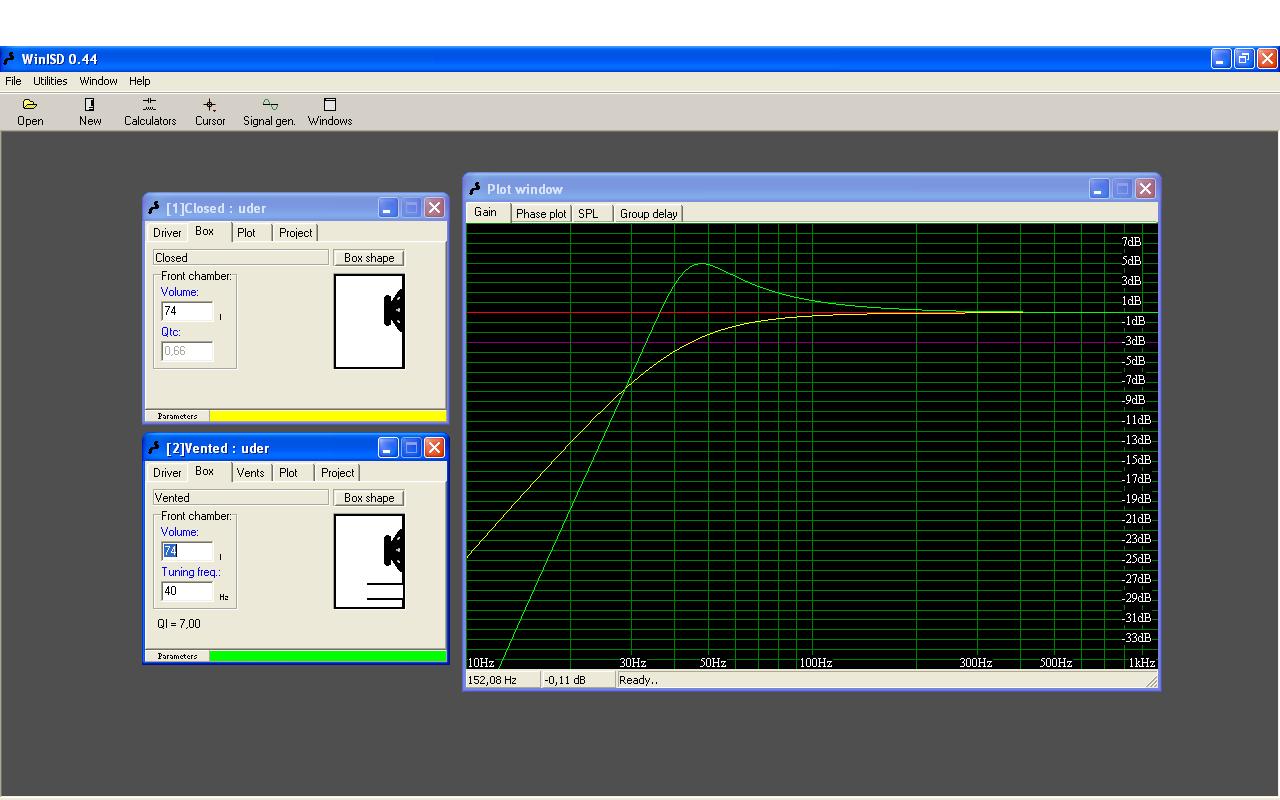Image resolution: width=1280 pixels, height=800 pixels.
Task: Open the Utilities menu
Action: (50, 81)
